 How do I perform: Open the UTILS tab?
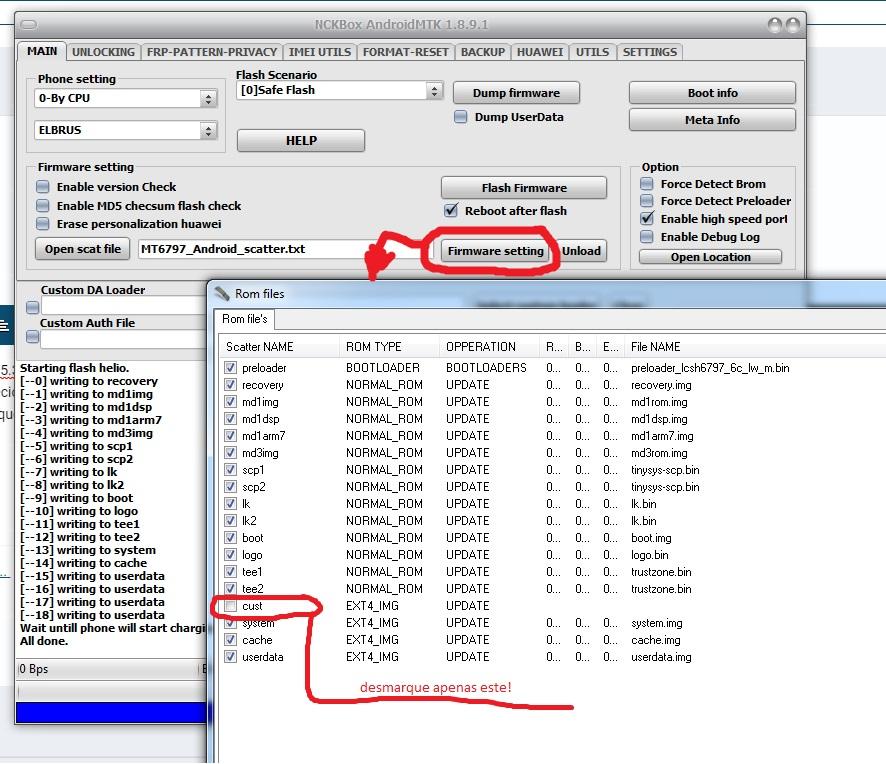pyautogui.click(x=592, y=52)
